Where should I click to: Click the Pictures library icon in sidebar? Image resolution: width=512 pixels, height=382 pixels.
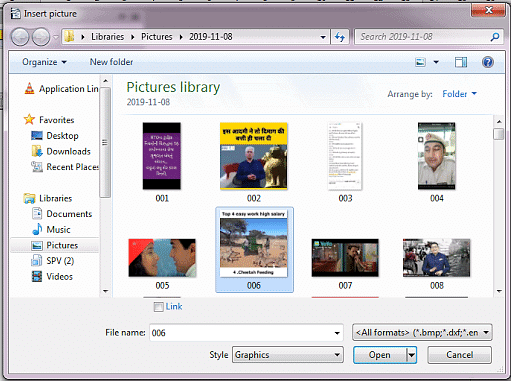(x=37, y=246)
